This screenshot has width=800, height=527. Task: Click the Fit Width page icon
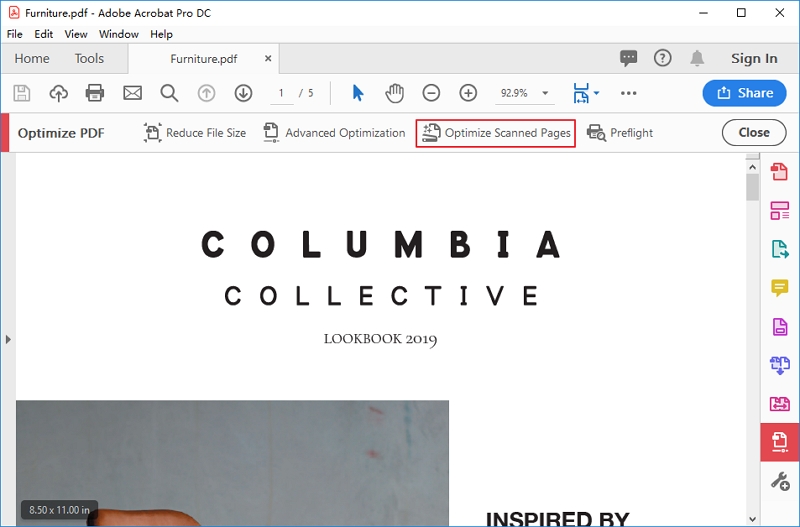pyautogui.click(x=581, y=93)
